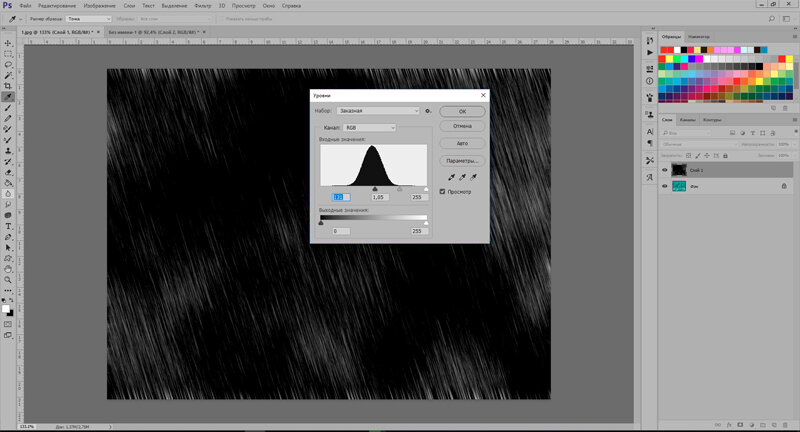Image resolution: width=800 pixels, height=432 pixels.
Task: Switch to the Навигатор tab
Action: click(x=698, y=37)
